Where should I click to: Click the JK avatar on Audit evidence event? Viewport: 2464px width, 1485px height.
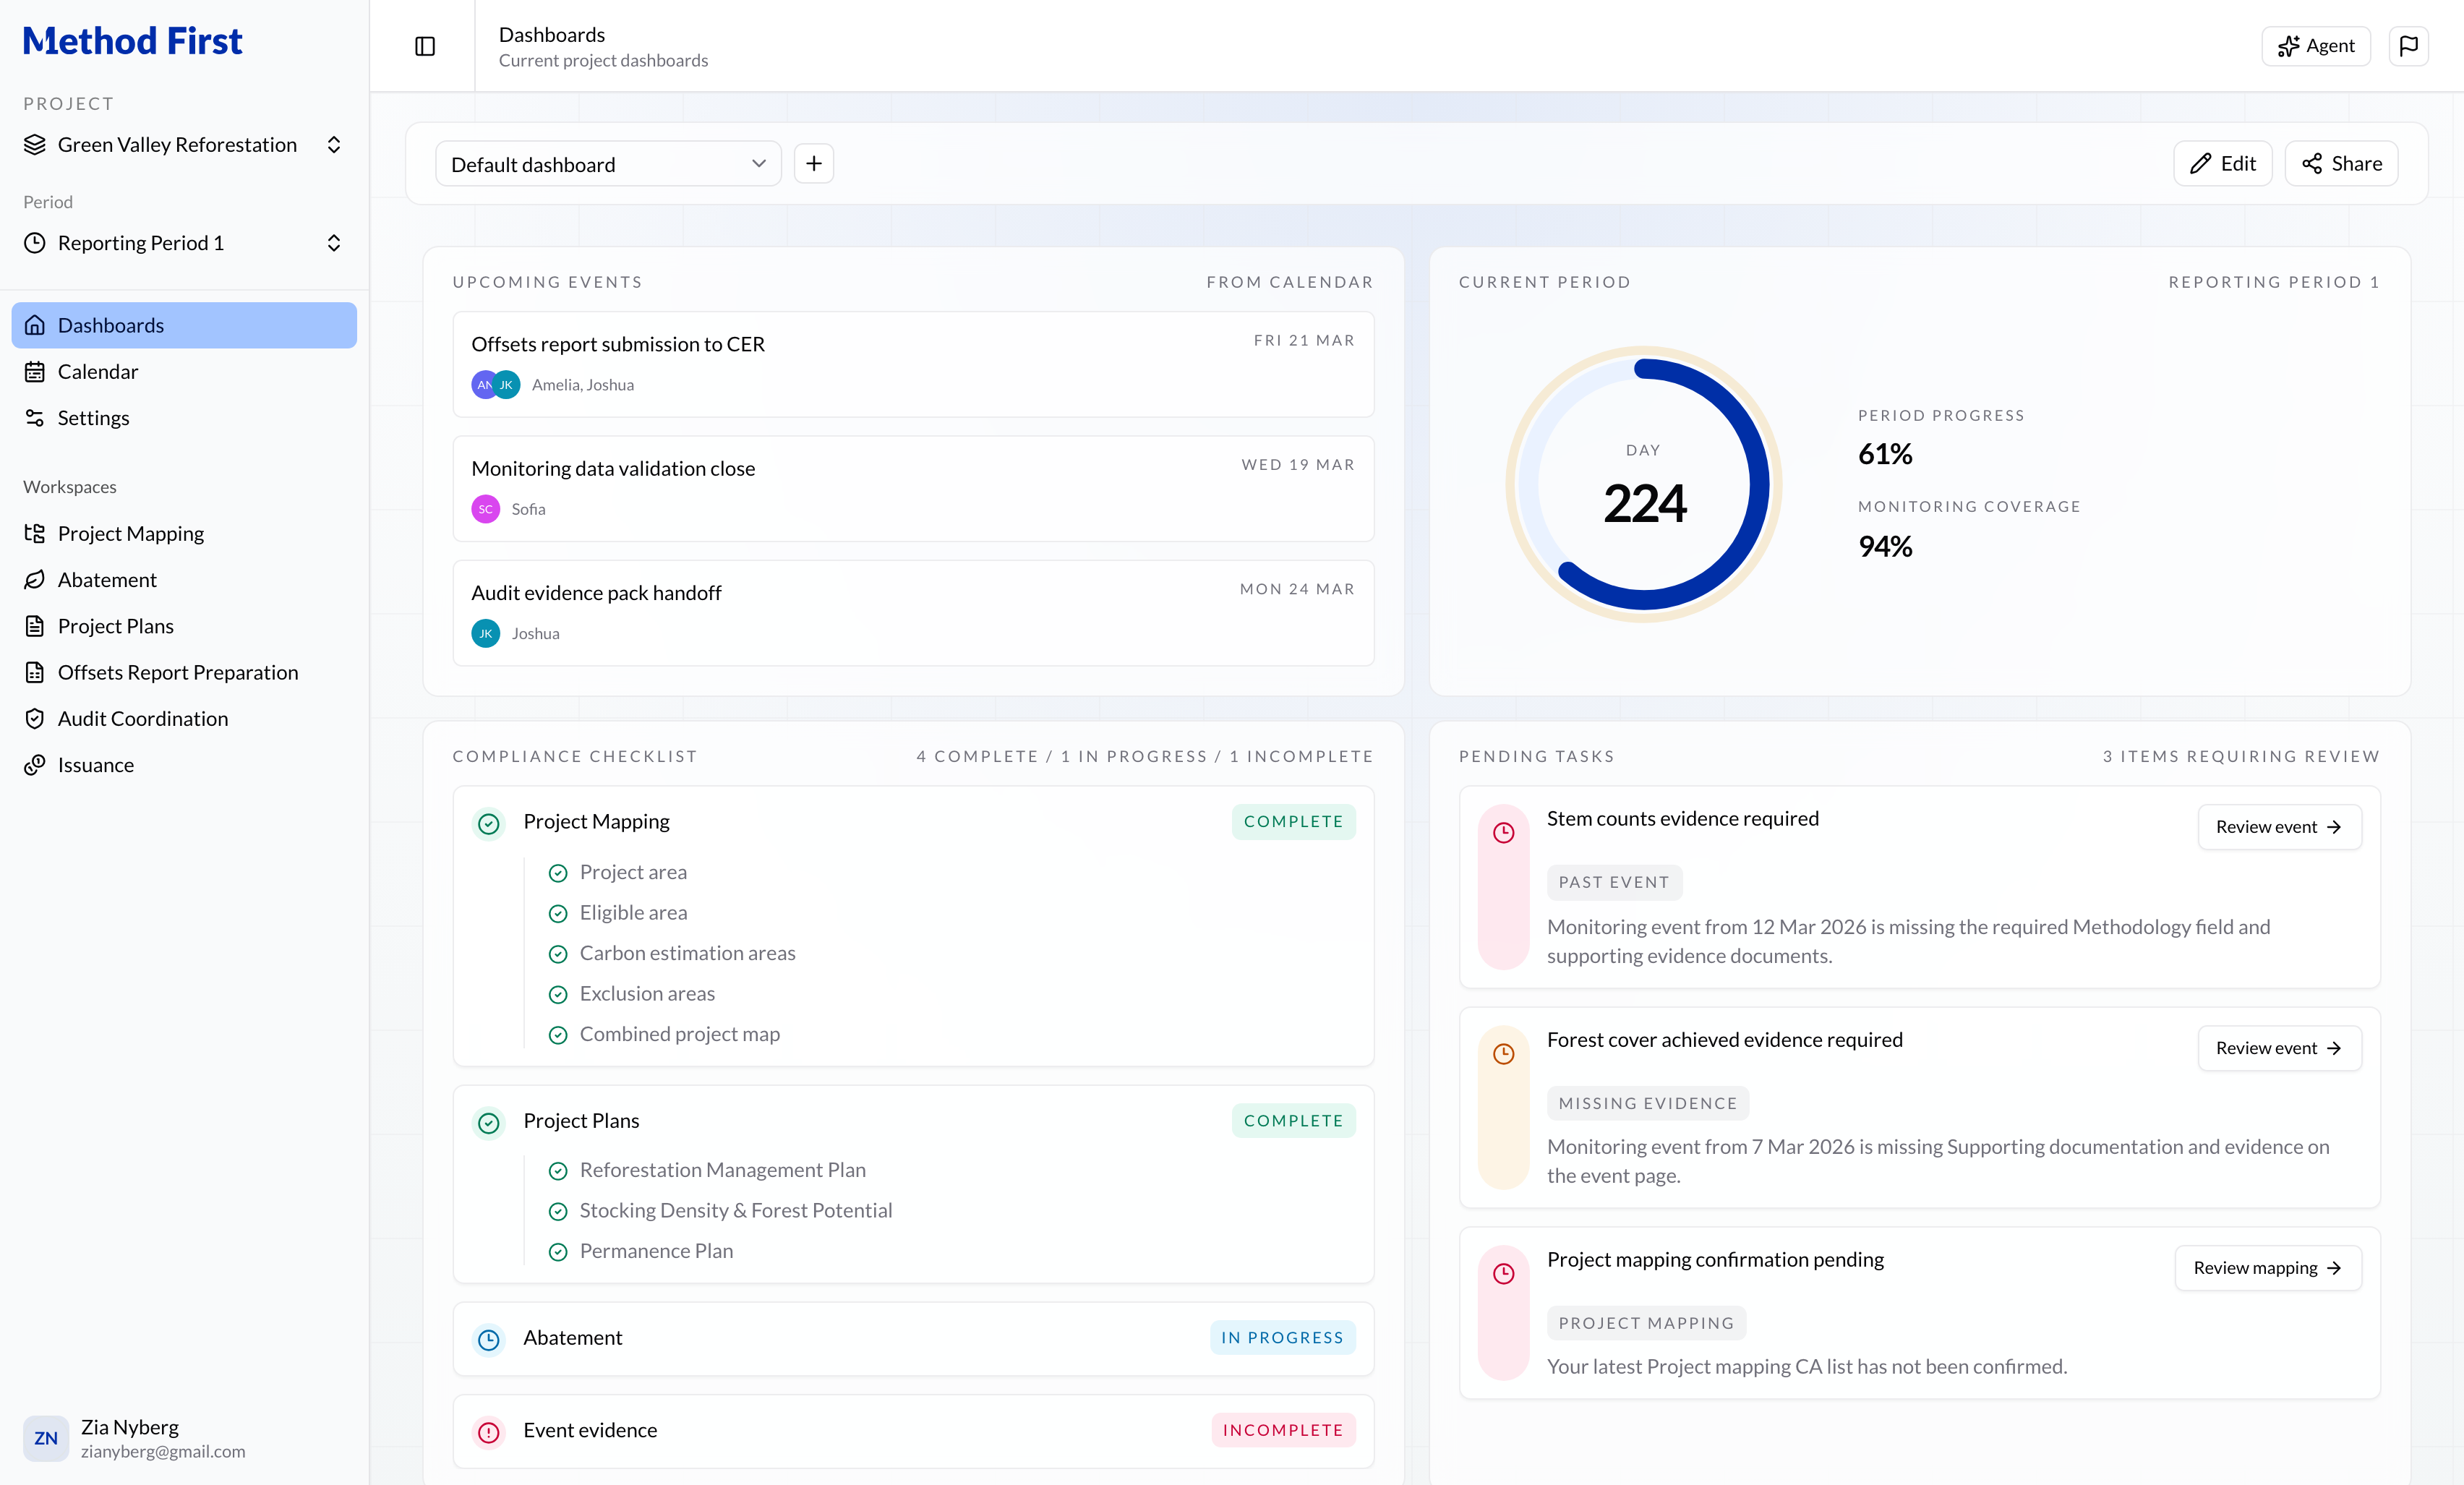486,634
